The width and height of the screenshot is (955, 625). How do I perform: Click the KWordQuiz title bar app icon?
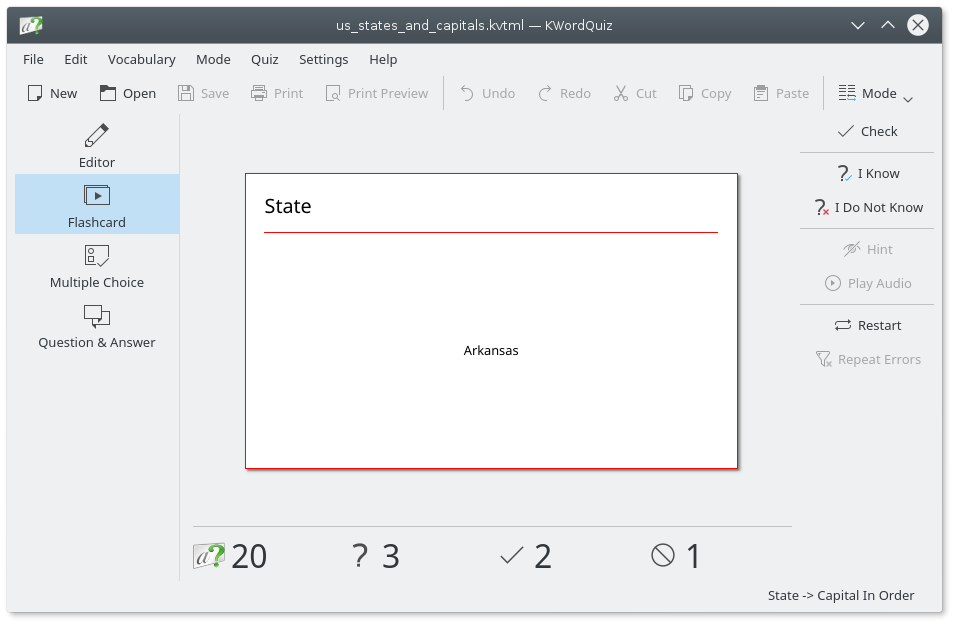pyautogui.click(x=31, y=25)
